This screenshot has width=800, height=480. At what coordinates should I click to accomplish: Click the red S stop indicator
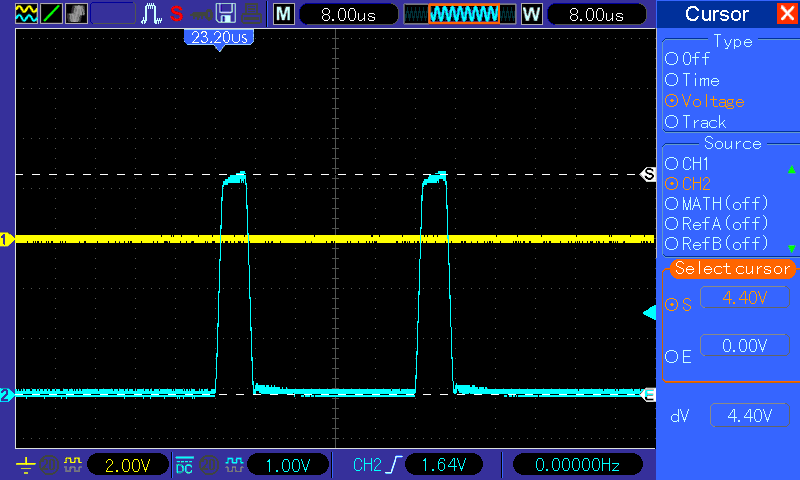click(x=177, y=14)
